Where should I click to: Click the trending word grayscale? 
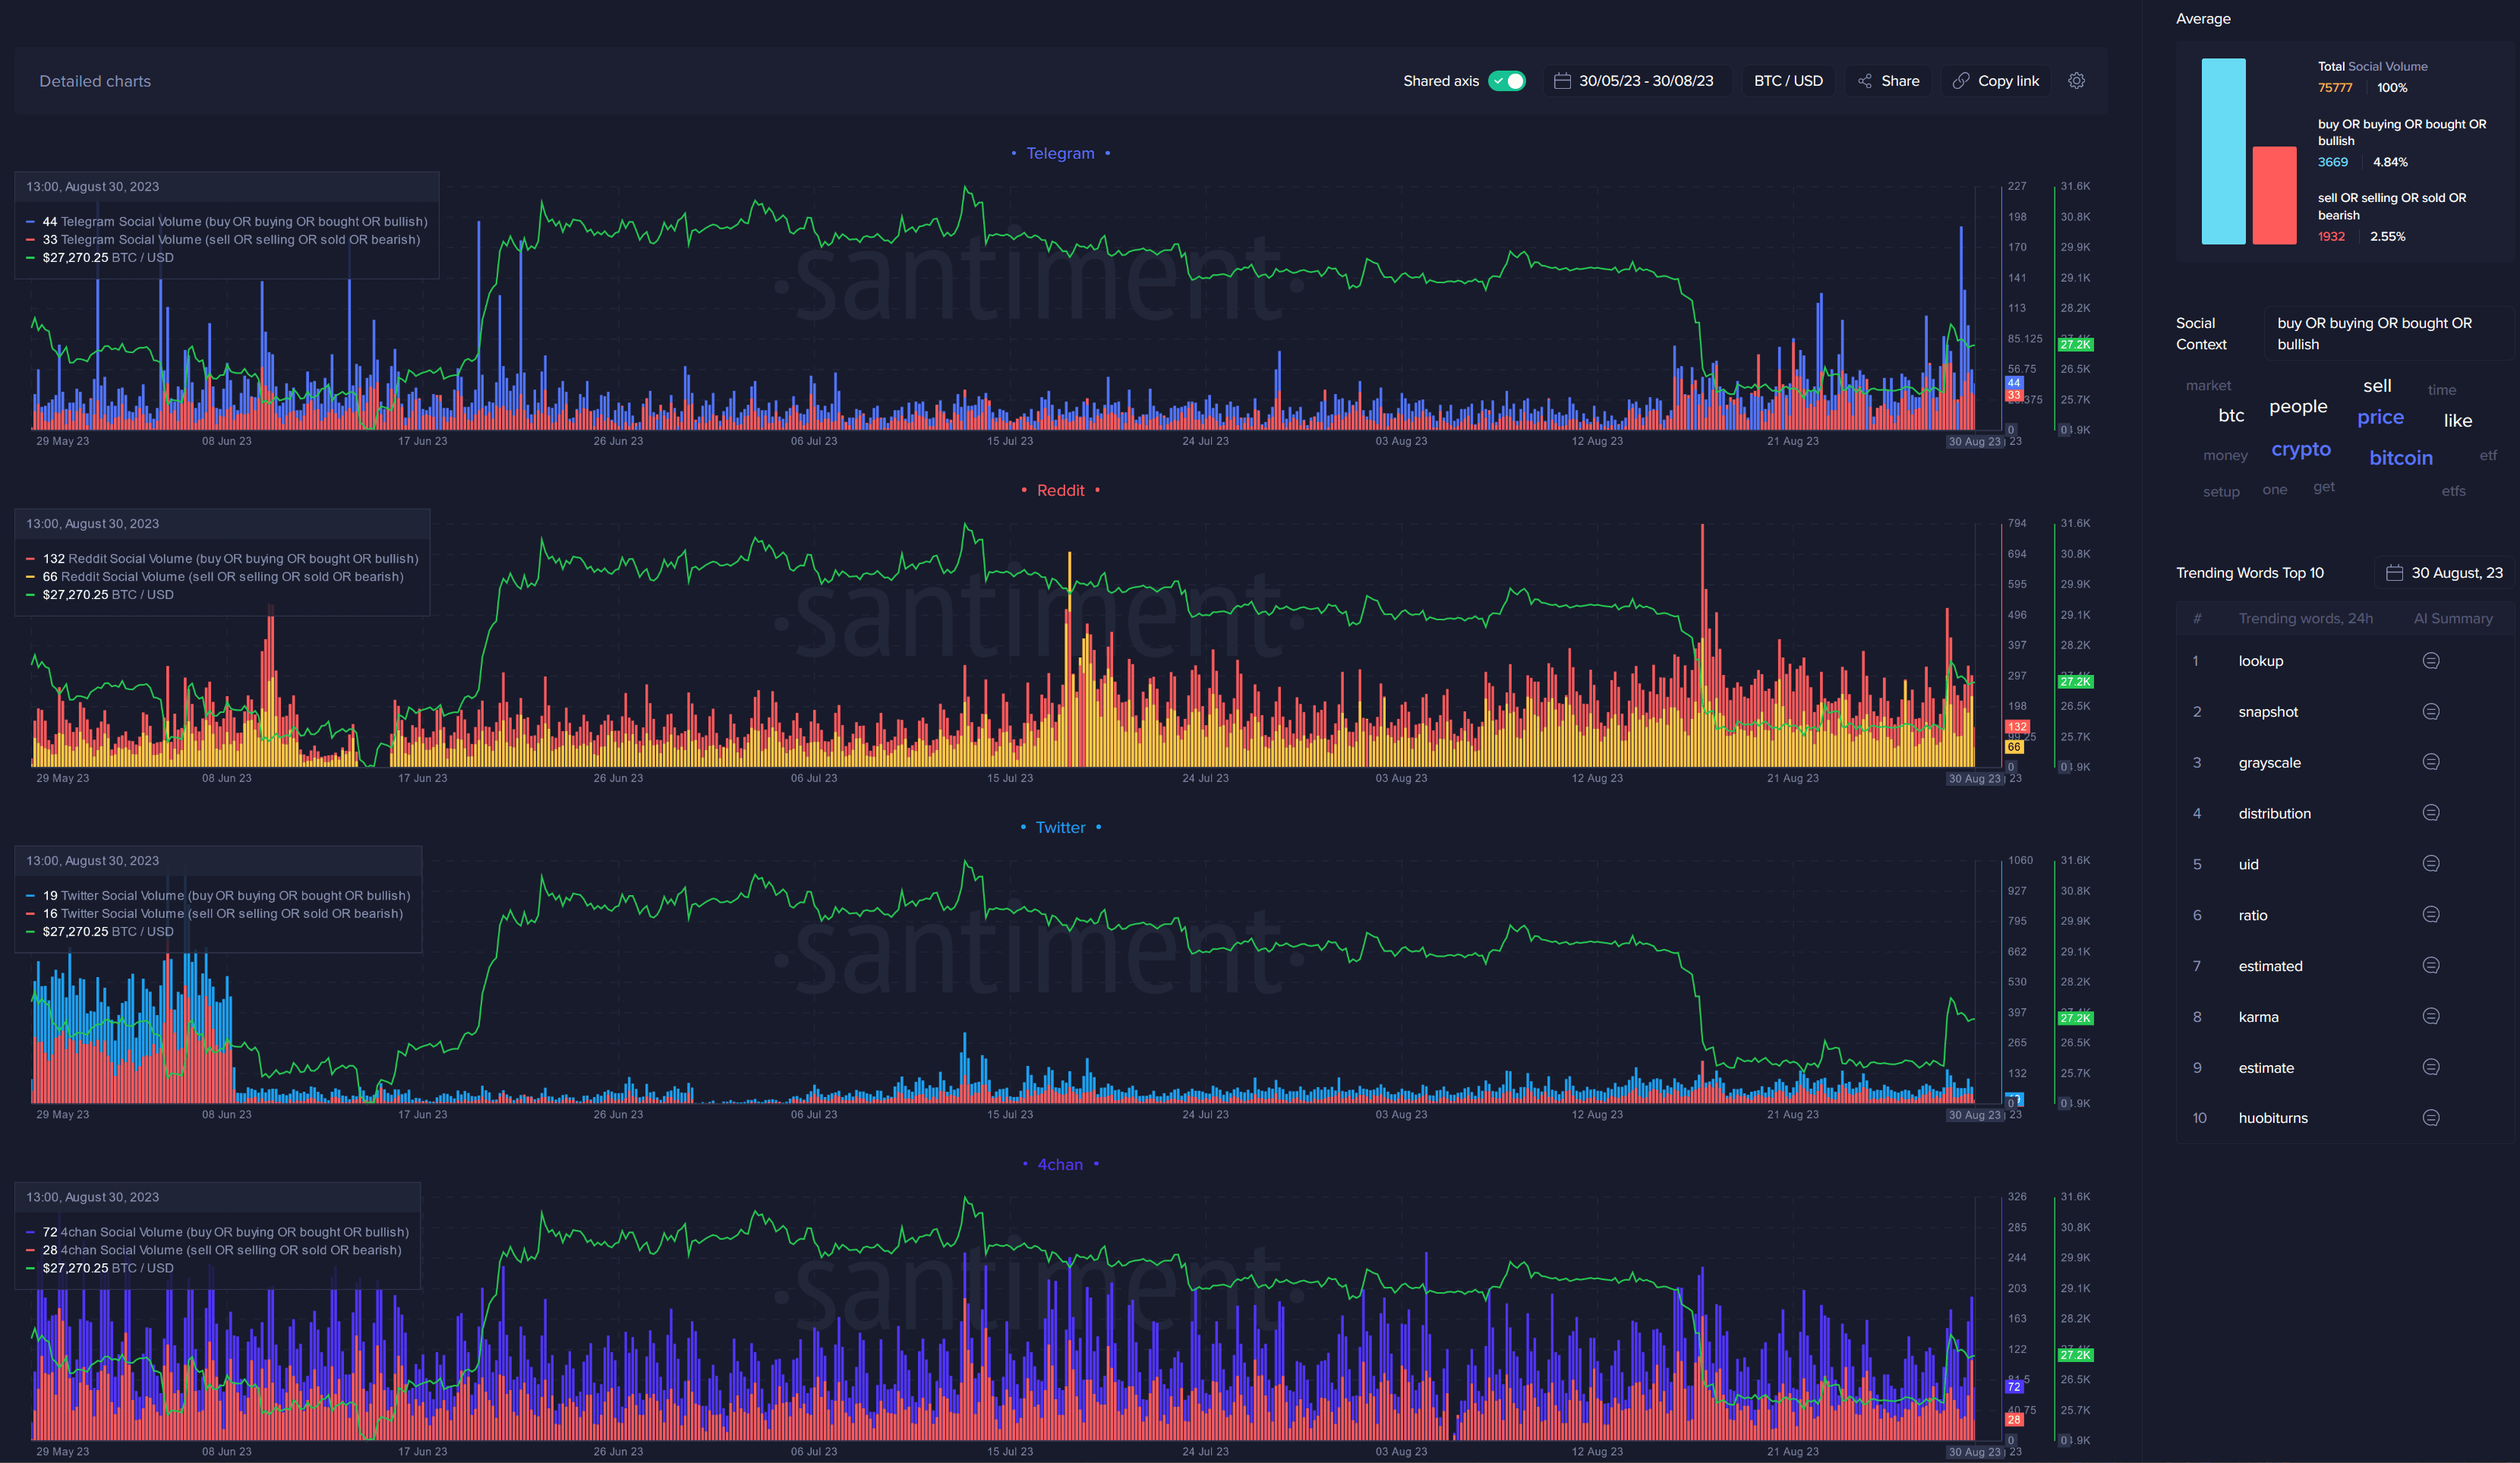2269,763
